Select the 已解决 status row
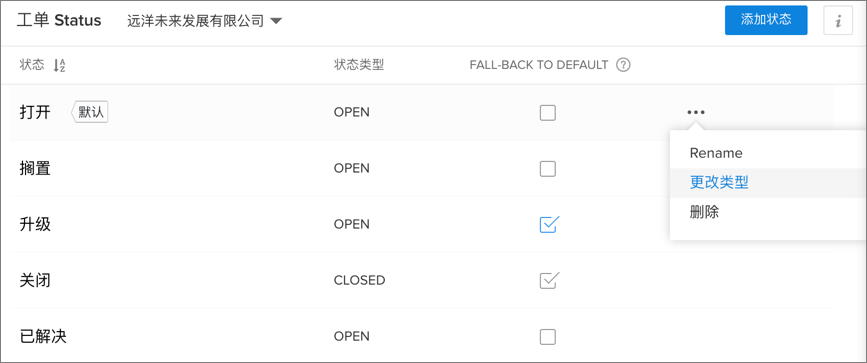867x363 pixels. pos(421,336)
